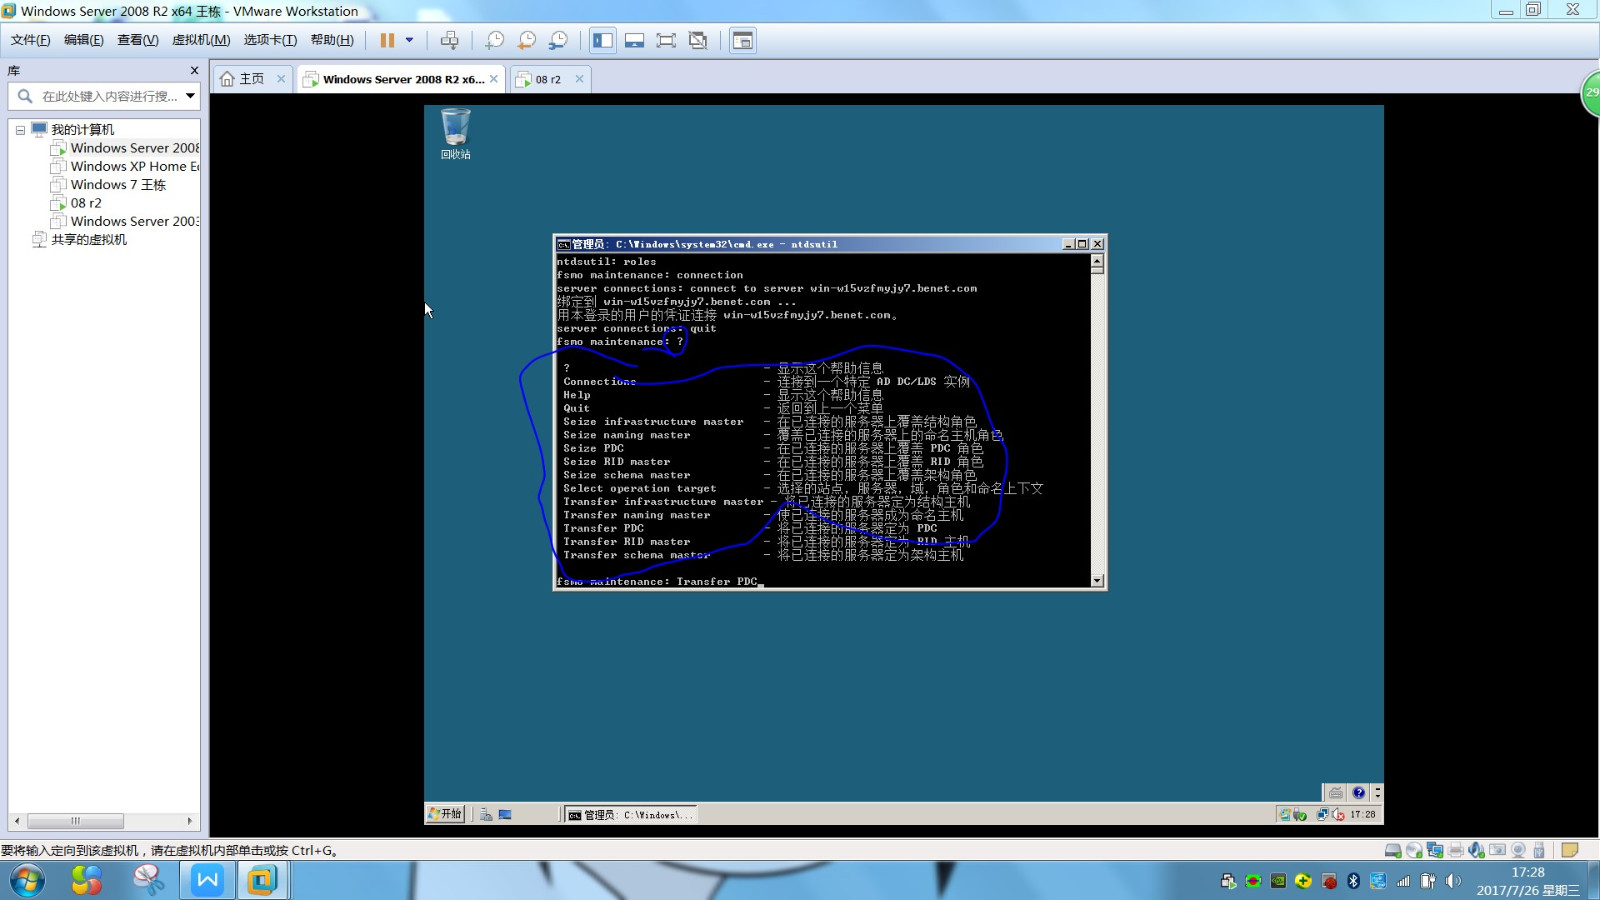Image resolution: width=1600 pixels, height=900 pixels.
Task: Collapse the 我的计算机 tree node
Action: point(20,130)
